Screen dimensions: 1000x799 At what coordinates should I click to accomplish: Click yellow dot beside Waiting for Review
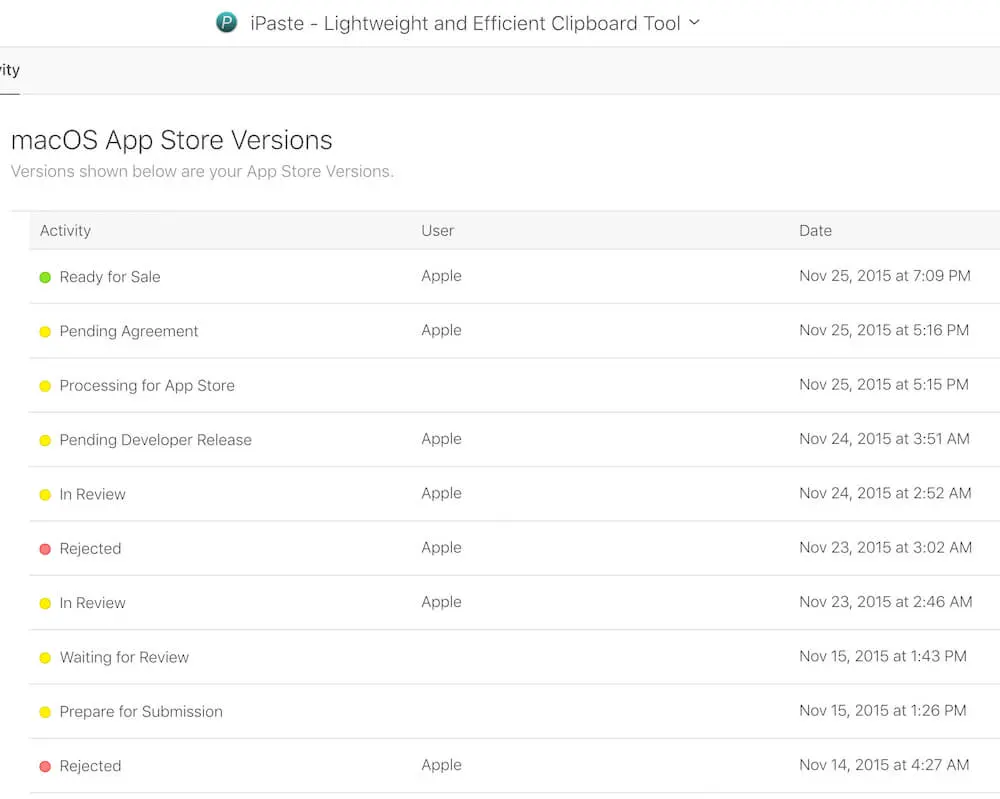(45, 657)
